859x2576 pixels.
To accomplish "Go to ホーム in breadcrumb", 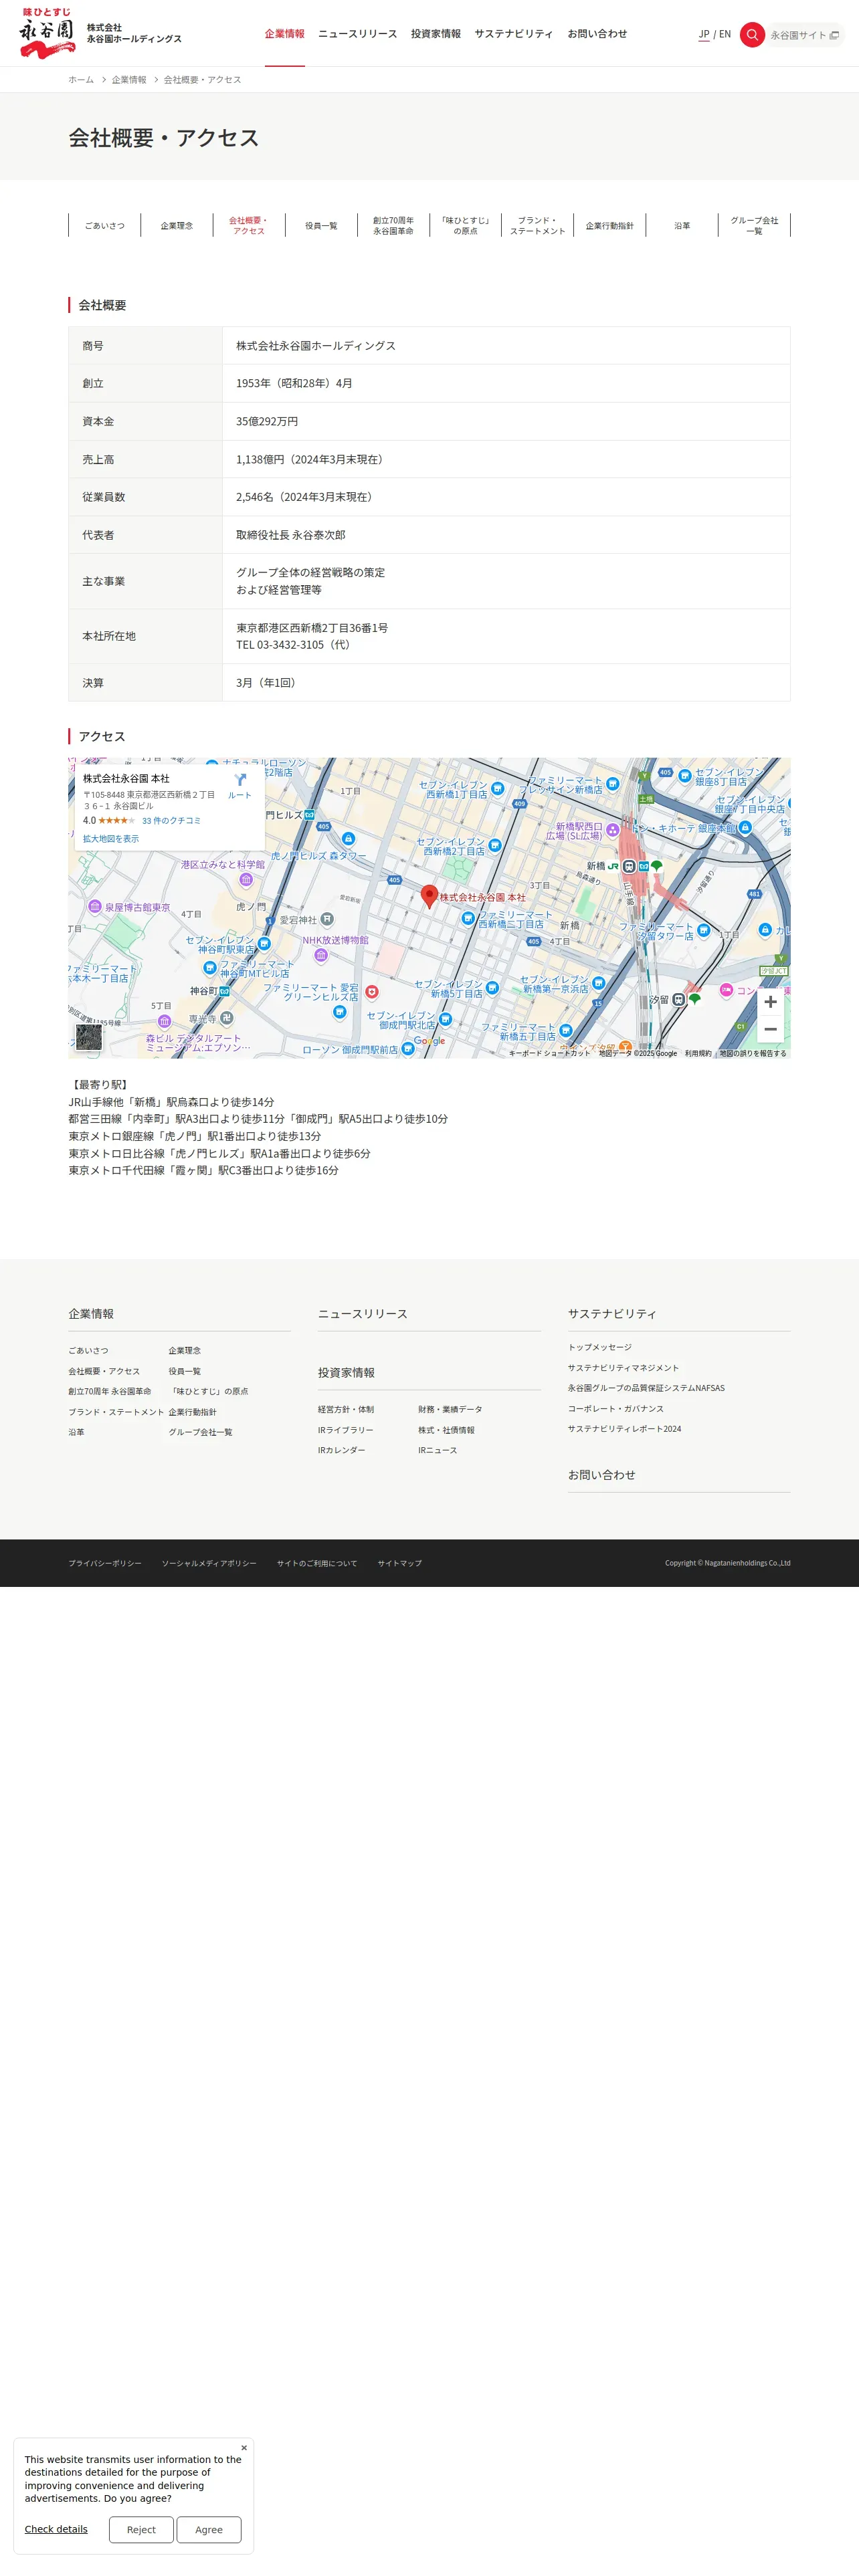I will coord(81,80).
